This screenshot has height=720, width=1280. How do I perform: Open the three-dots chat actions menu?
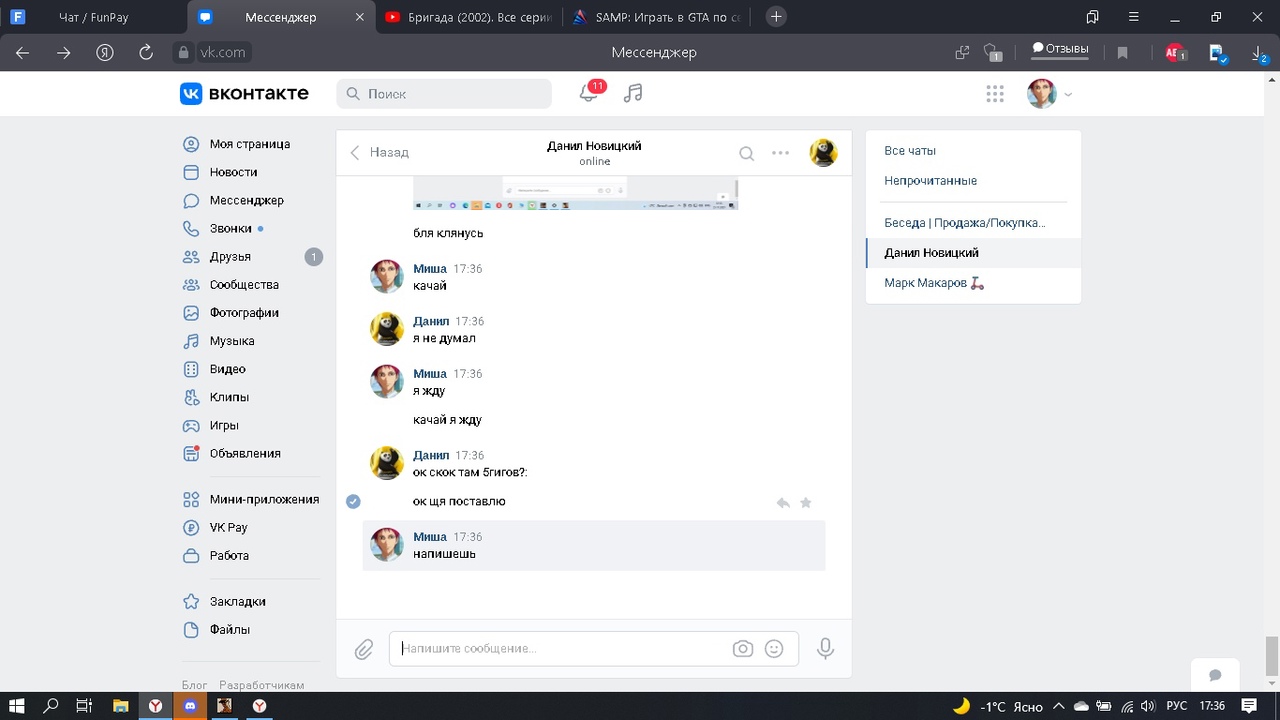pyautogui.click(x=781, y=153)
